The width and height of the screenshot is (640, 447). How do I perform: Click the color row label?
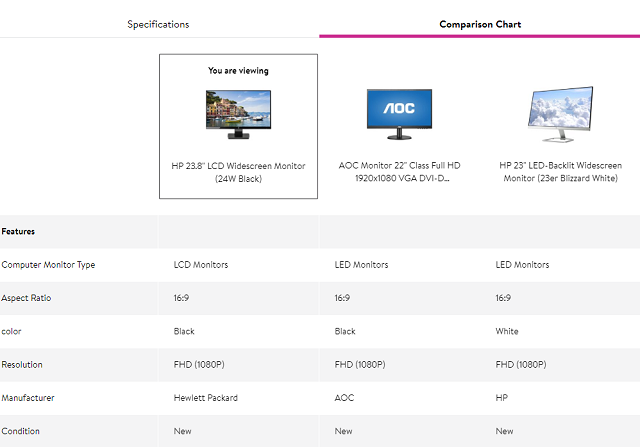coord(13,331)
